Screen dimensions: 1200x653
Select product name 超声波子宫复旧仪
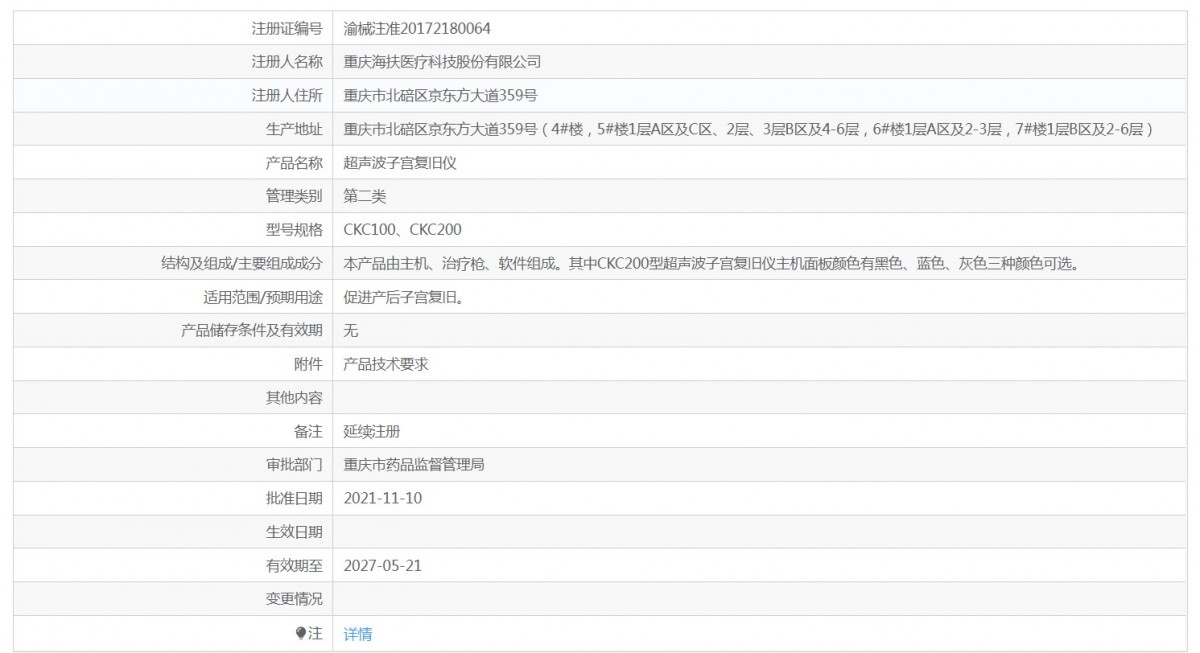400,163
